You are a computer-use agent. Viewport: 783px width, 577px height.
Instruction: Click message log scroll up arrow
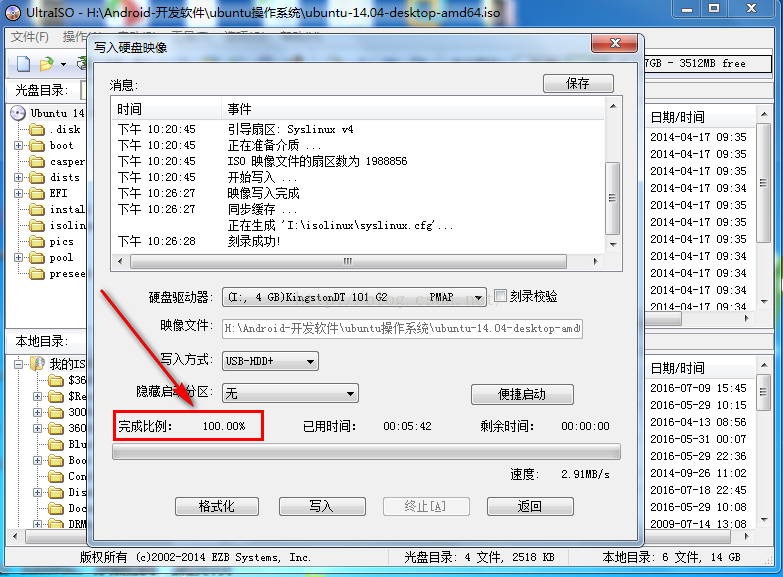pyautogui.click(x=613, y=106)
